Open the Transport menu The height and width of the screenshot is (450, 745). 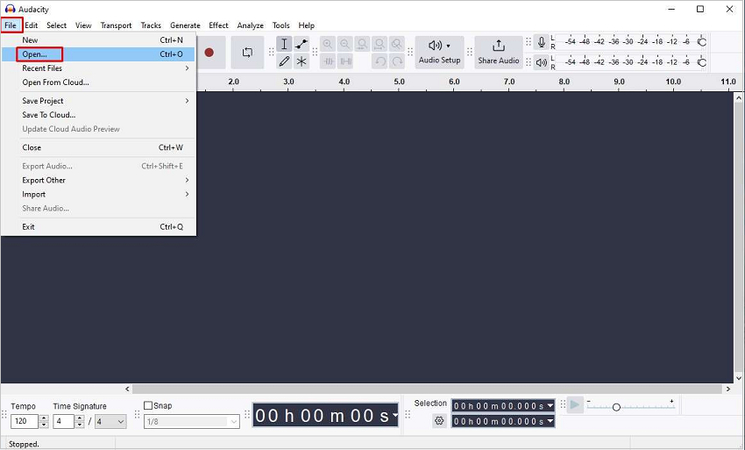pyautogui.click(x=116, y=25)
